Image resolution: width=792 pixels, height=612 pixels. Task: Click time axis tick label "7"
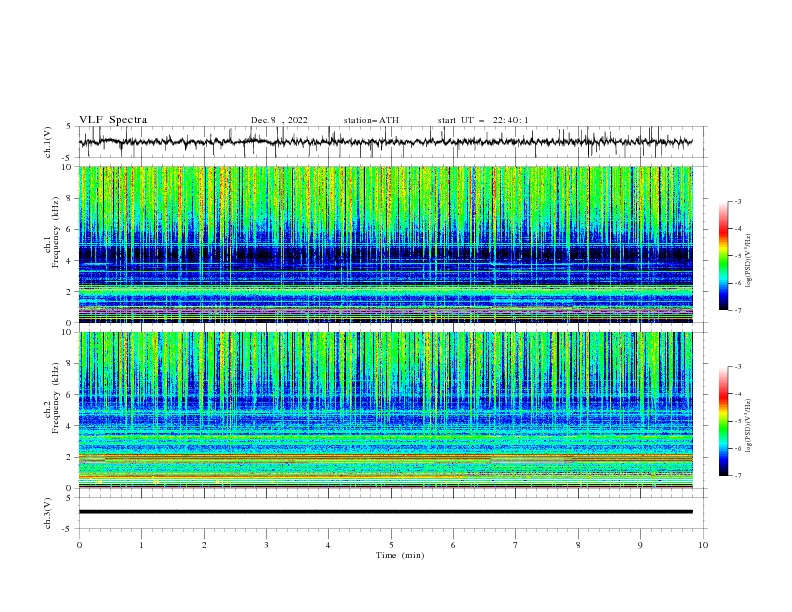(x=516, y=545)
